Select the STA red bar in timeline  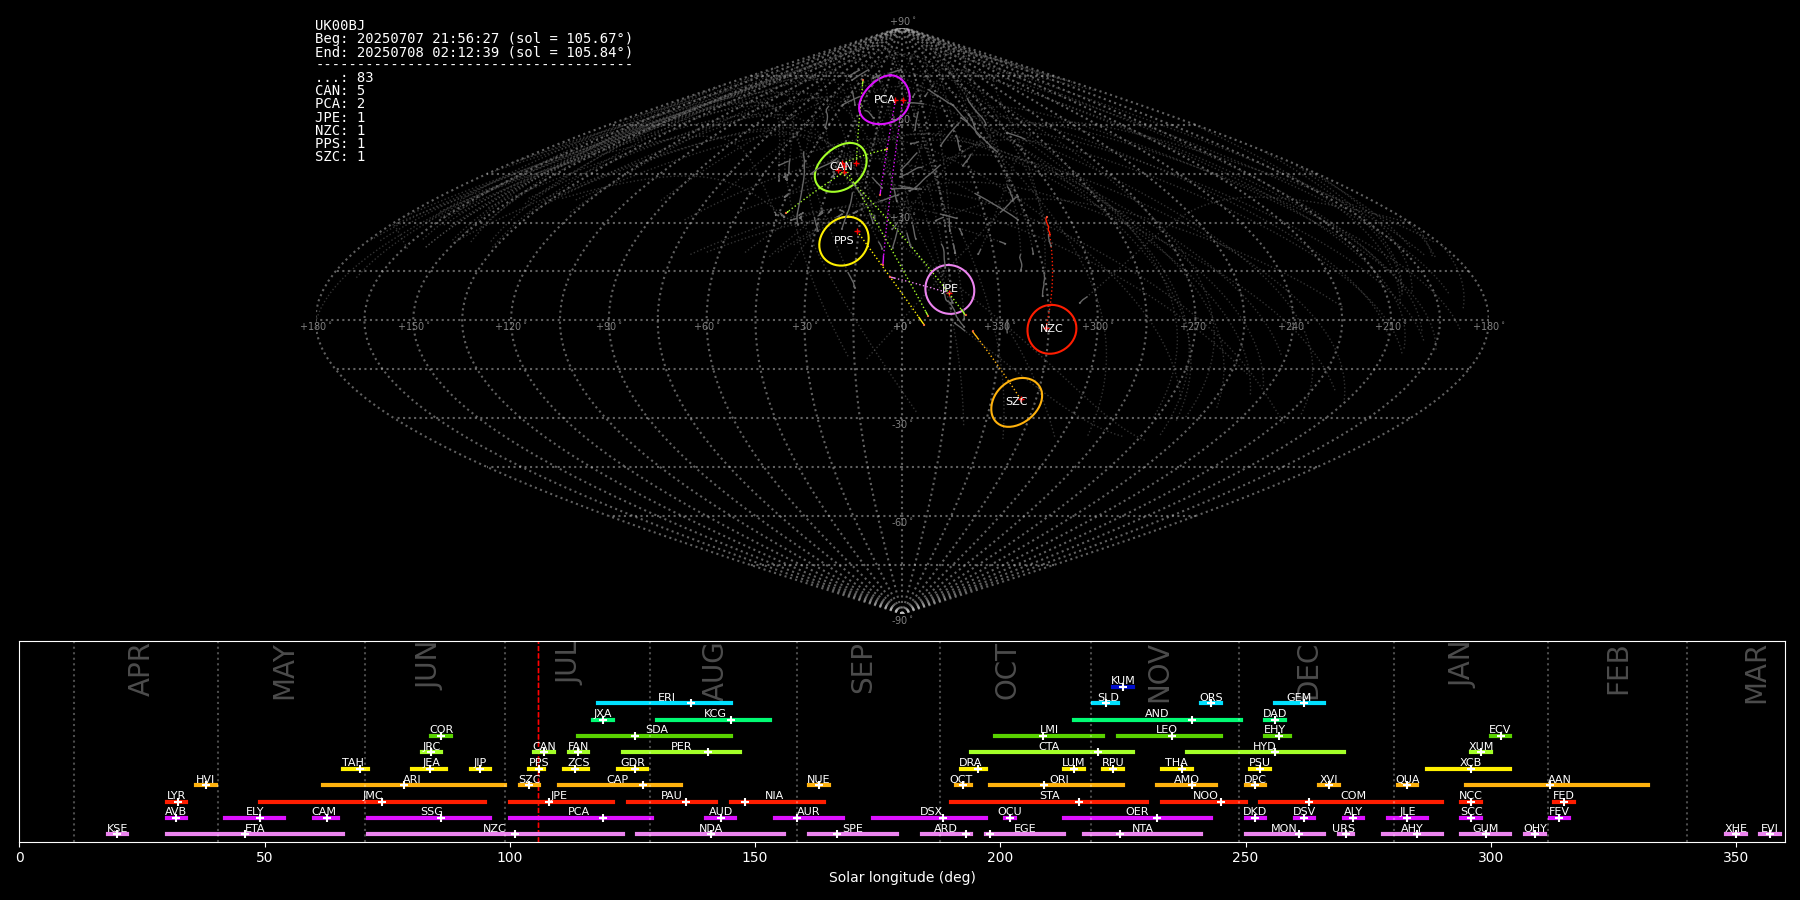point(1049,802)
